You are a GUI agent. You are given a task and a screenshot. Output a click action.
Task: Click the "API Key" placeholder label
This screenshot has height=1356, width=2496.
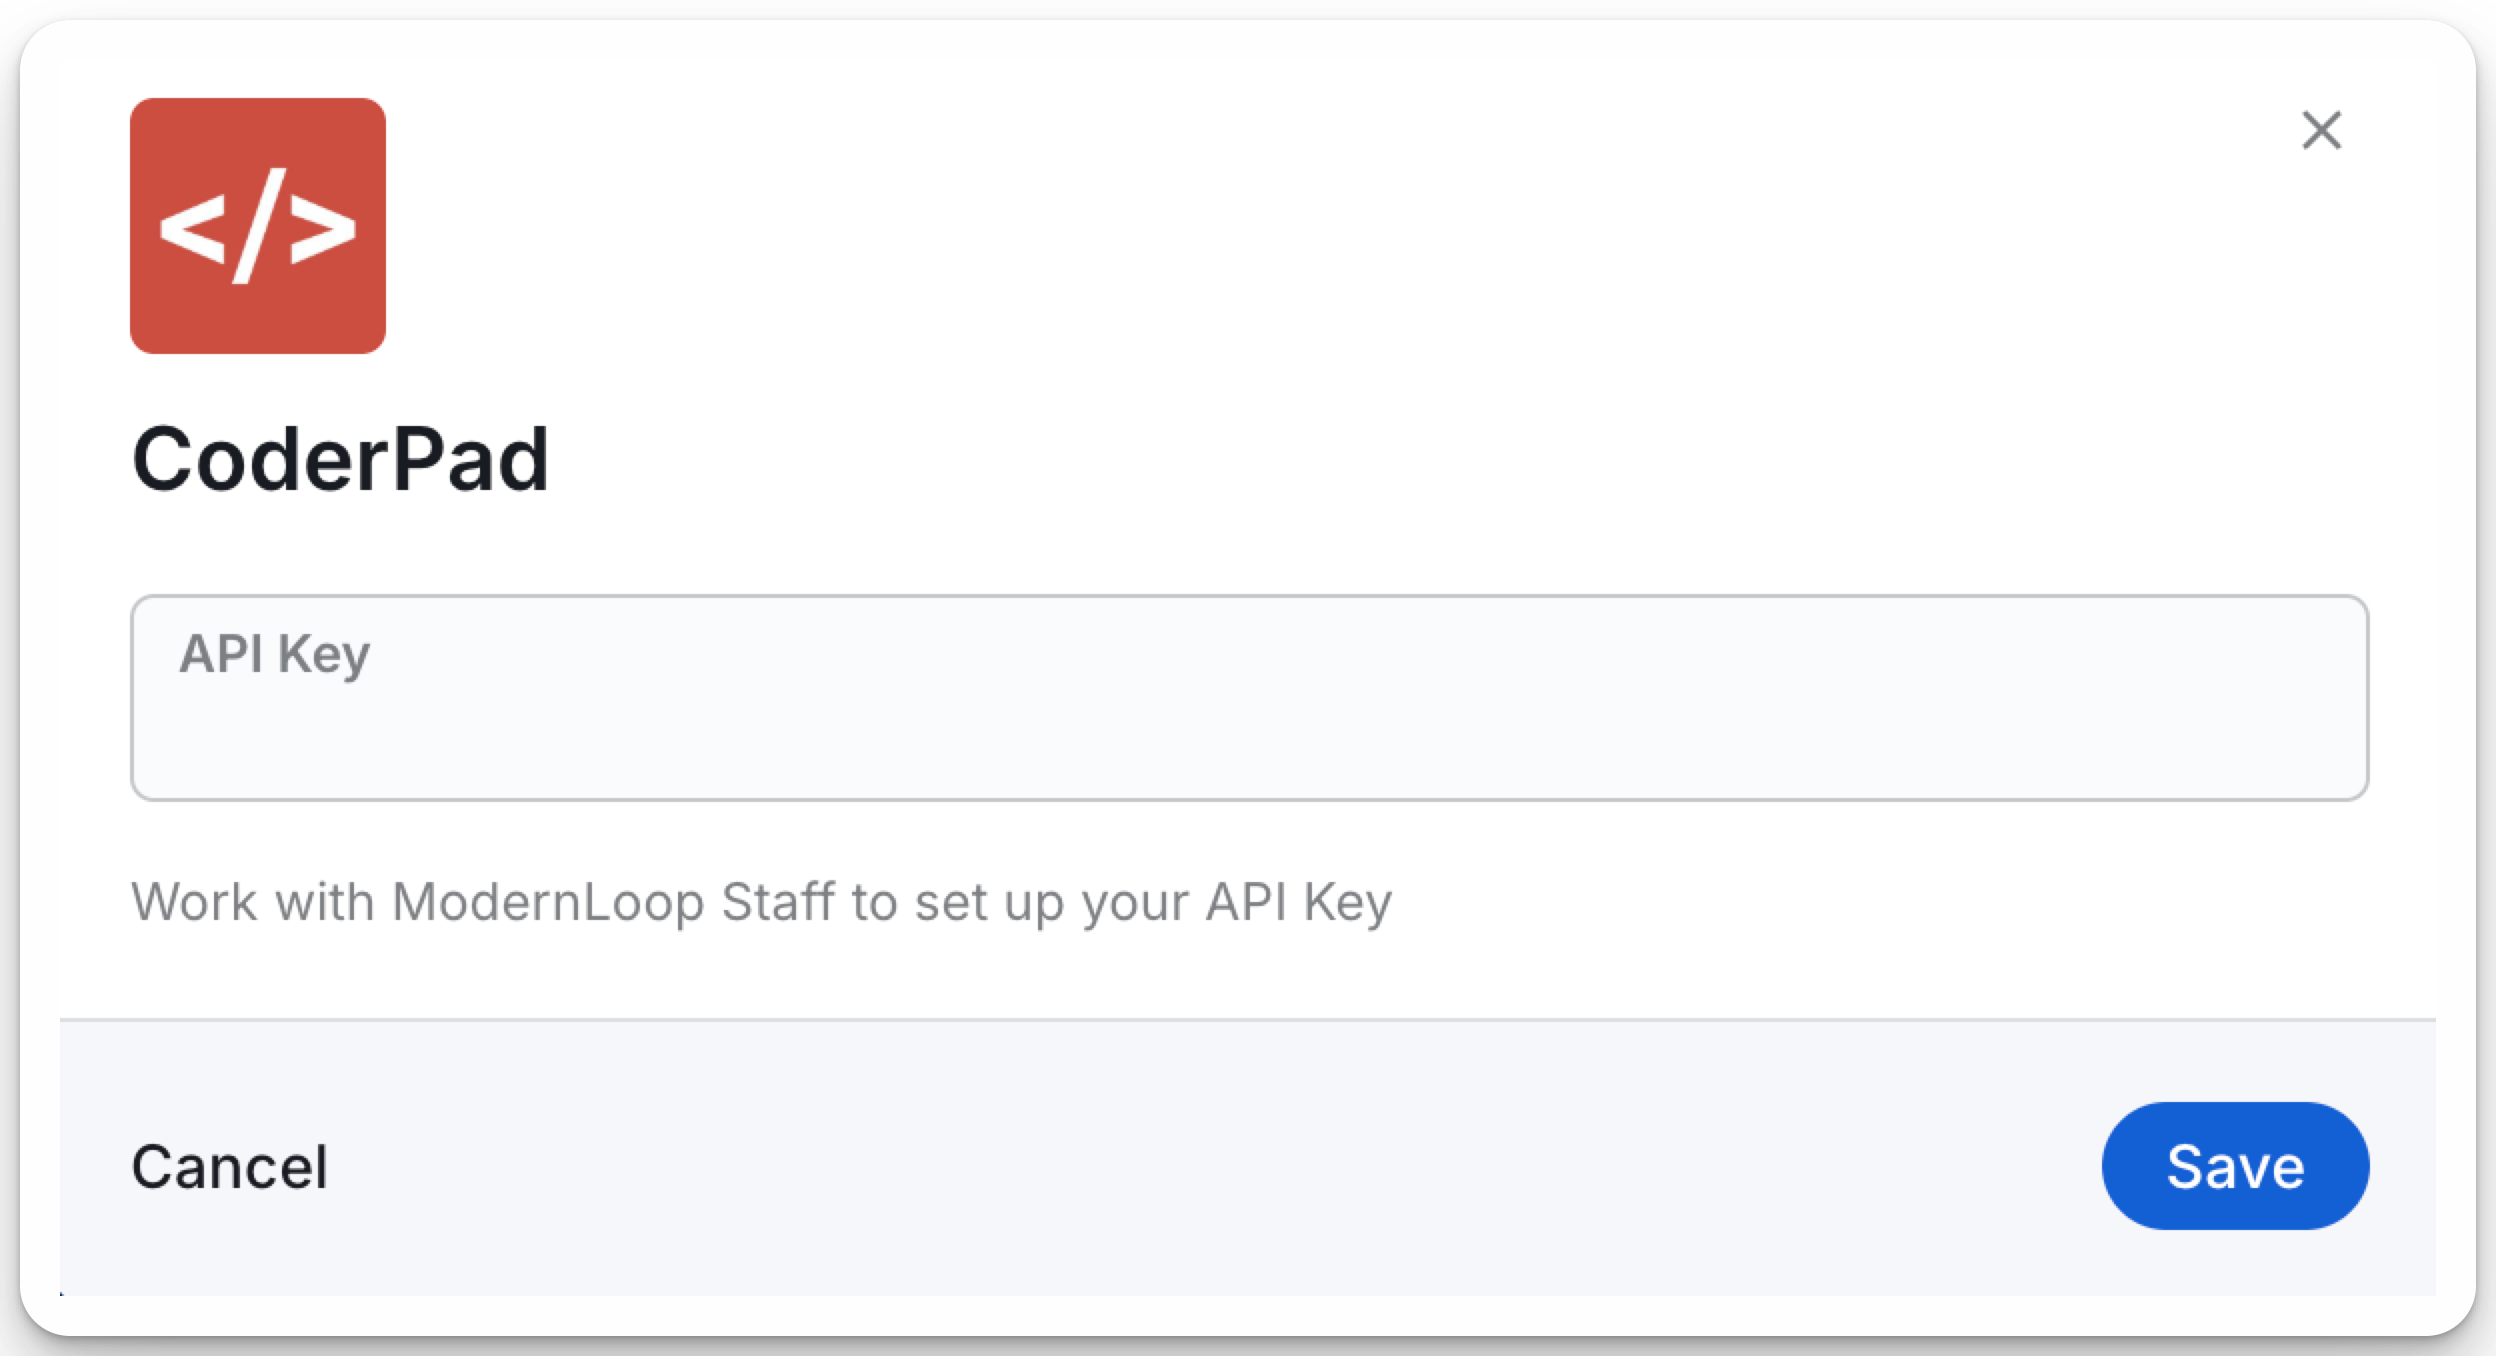[x=275, y=655]
